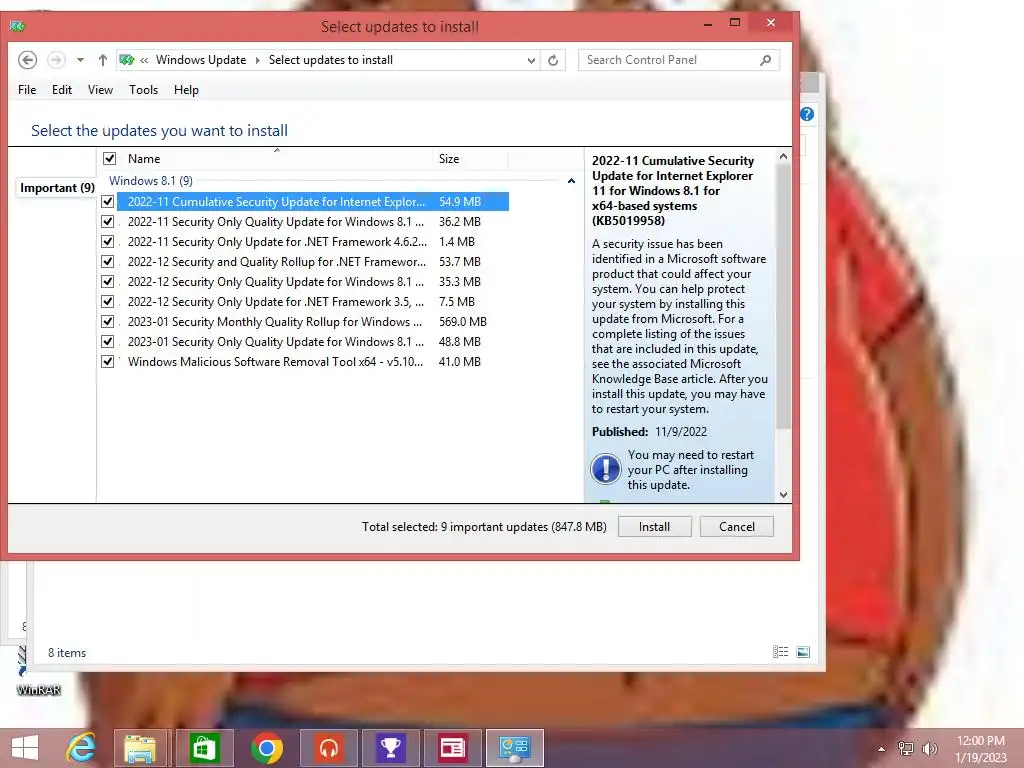Viewport: 1024px width, 768px height.
Task: Open File Explorer from the taskbar
Action: click(140, 748)
